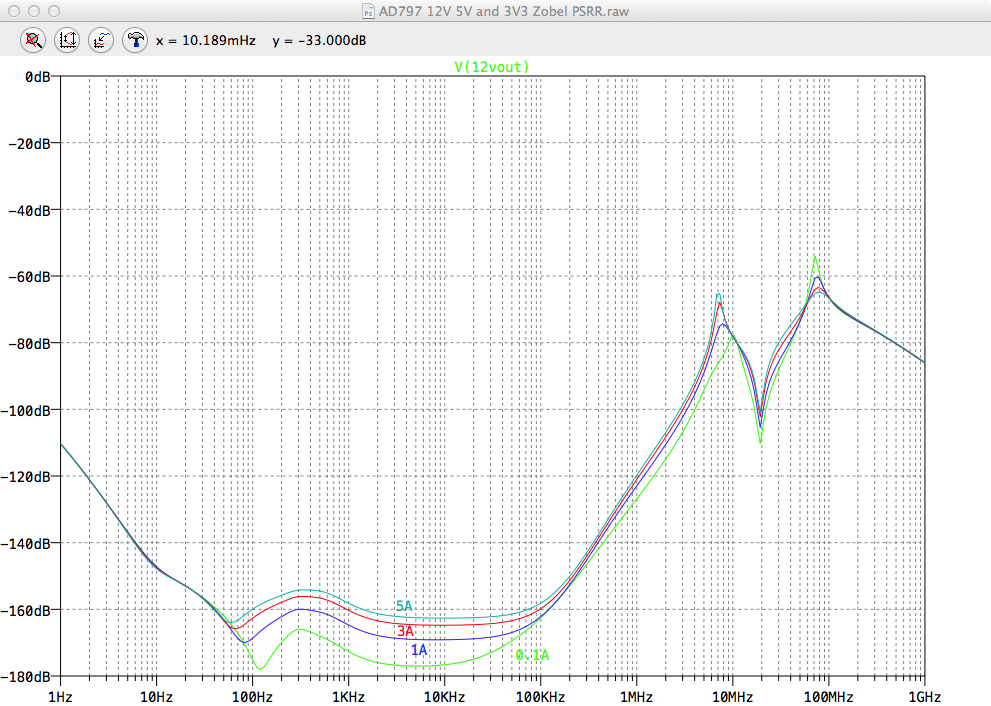991x706 pixels.
Task: Open the hammer control panel icon
Action: coord(135,40)
